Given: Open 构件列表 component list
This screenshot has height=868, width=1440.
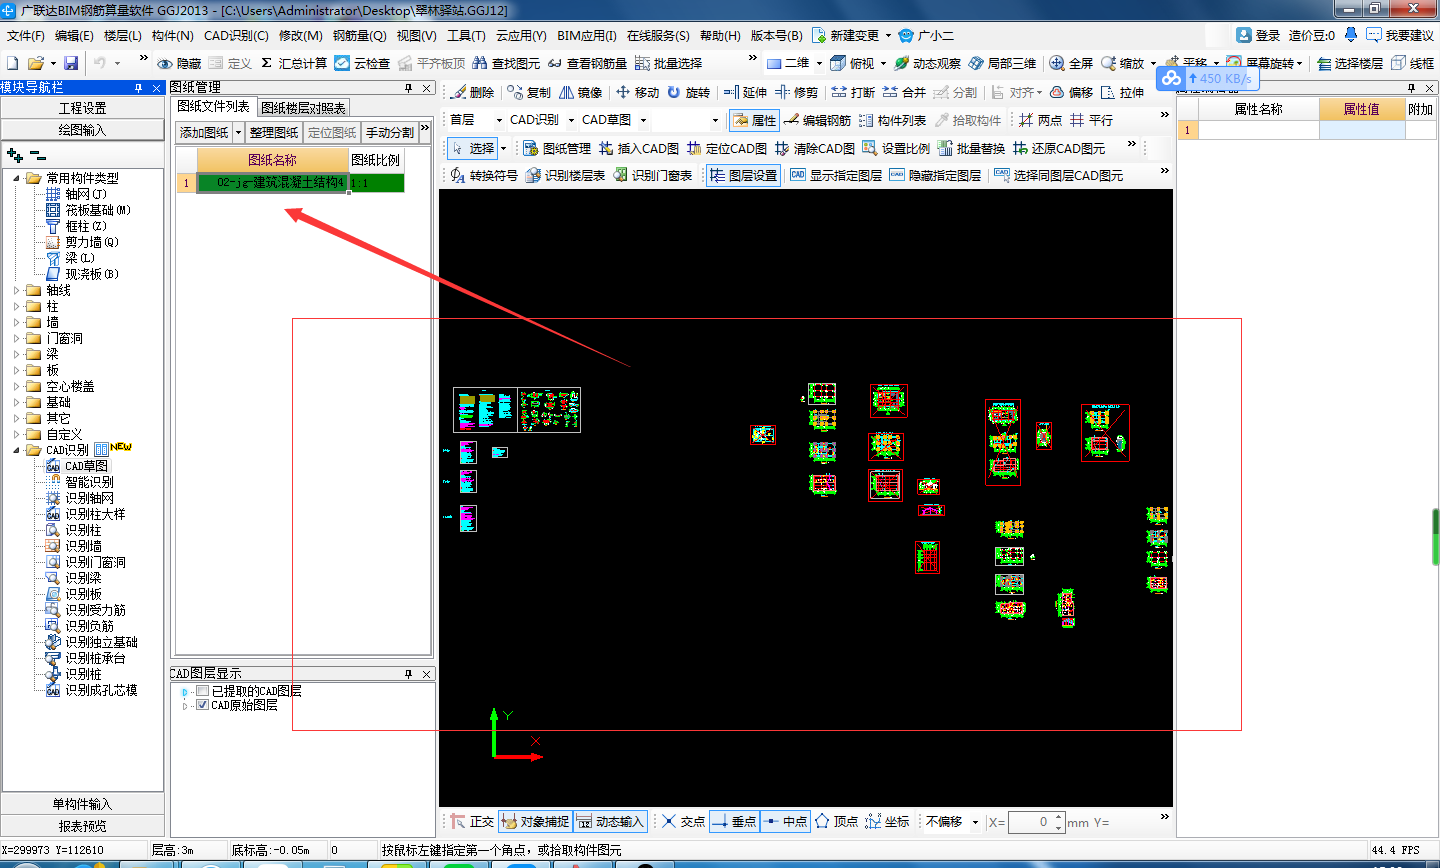Looking at the screenshot, I should pos(892,120).
